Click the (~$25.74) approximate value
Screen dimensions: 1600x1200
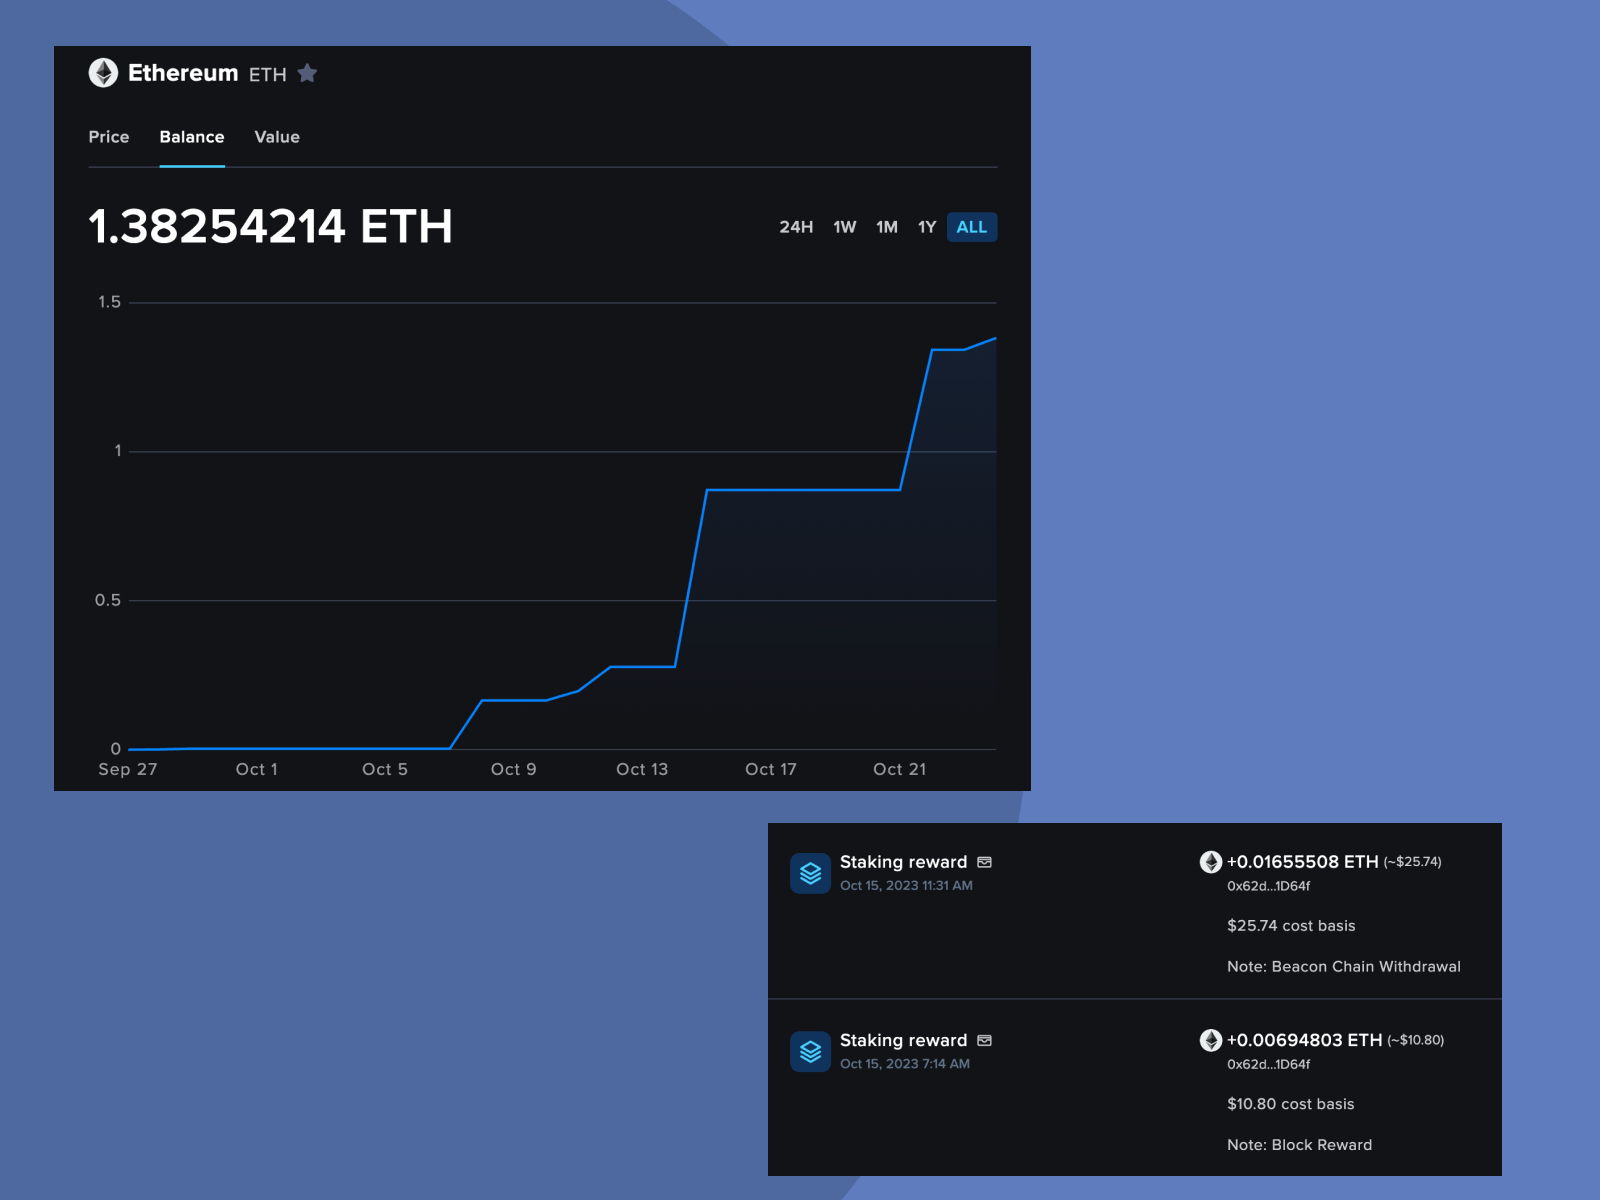tap(1413, 862)
